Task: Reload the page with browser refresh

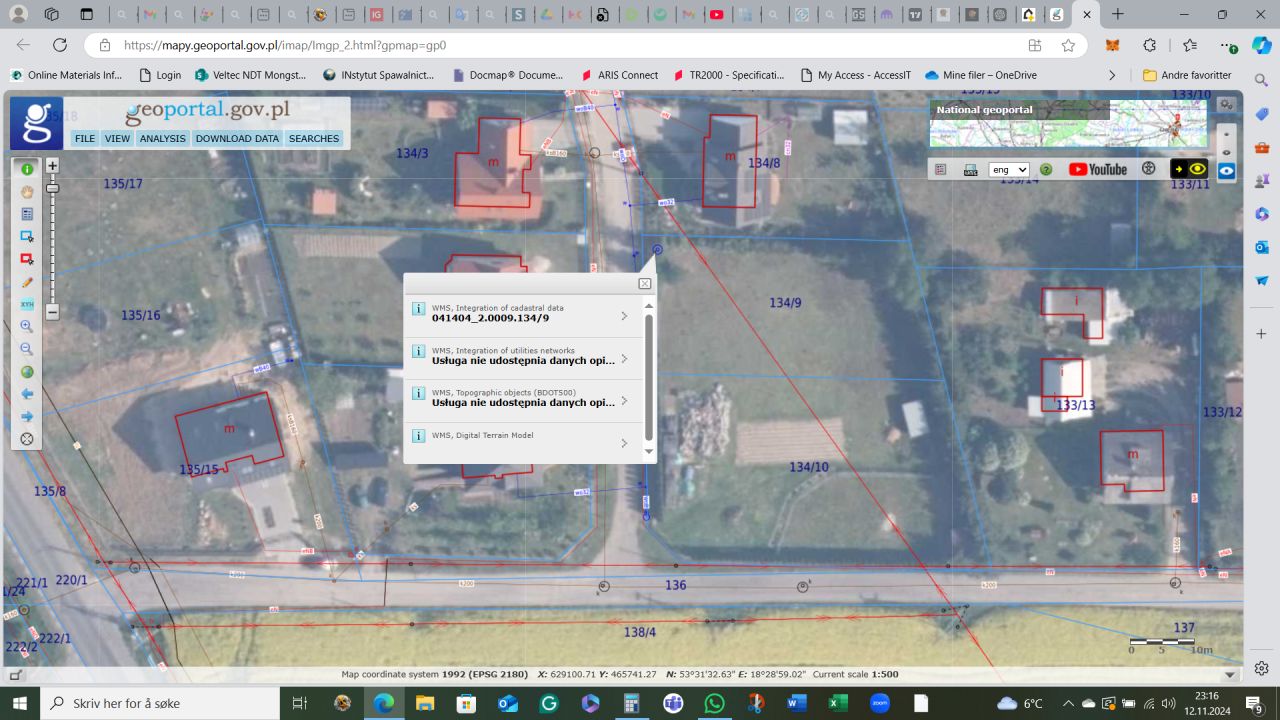Action: 60,45
